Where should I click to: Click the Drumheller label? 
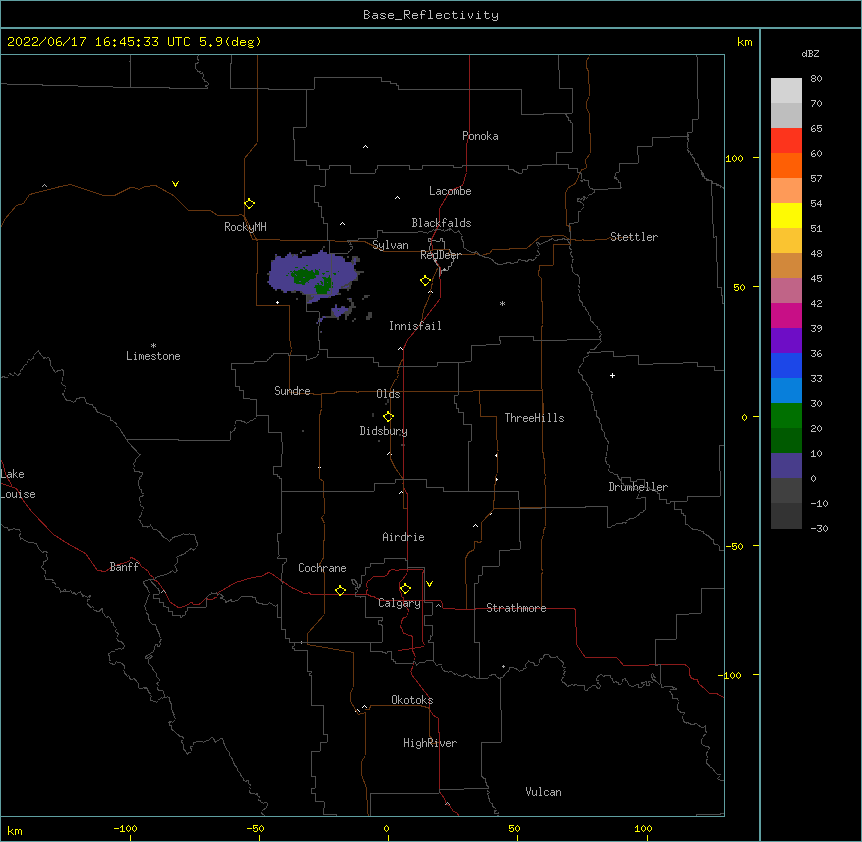coord(638,487)
